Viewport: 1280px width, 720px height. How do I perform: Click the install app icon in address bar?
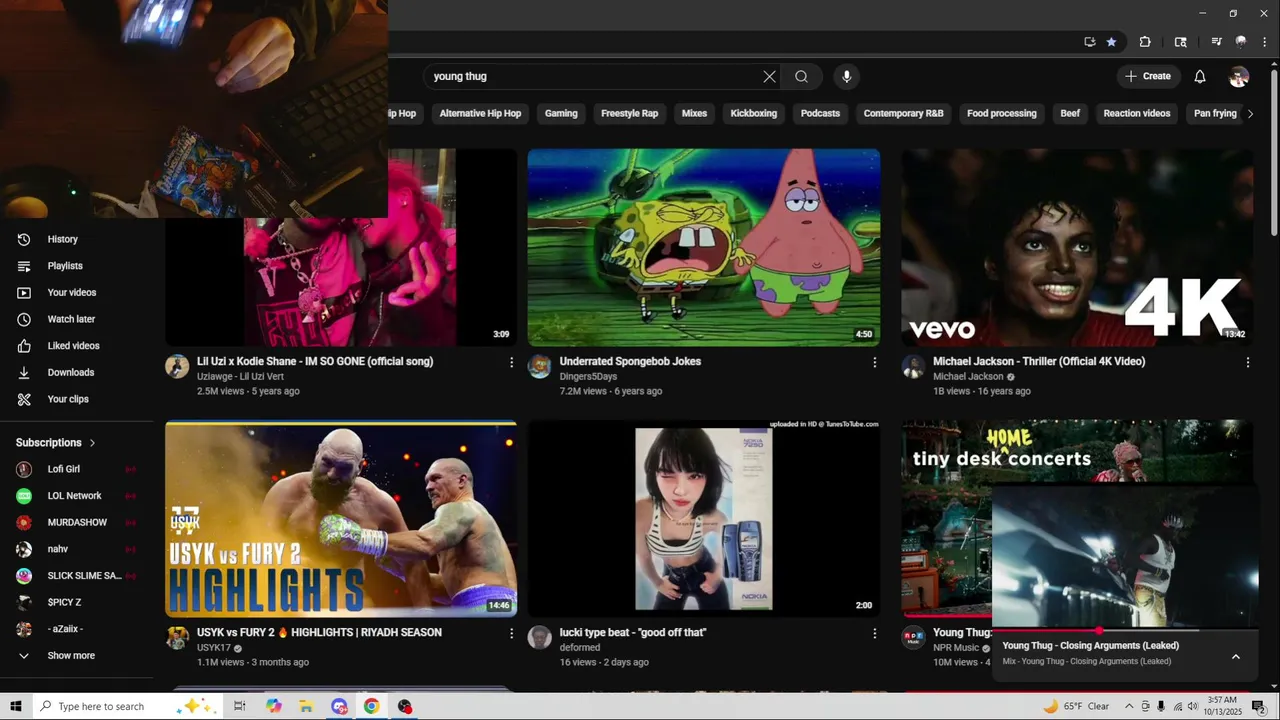click(1089, 42)
